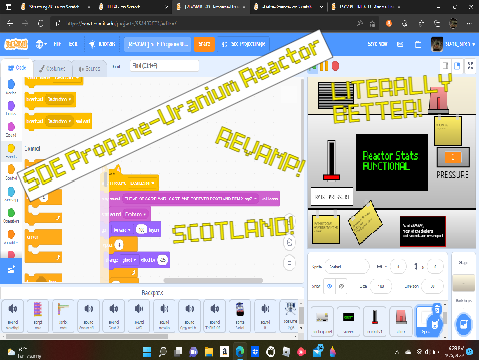
Task: Enter fullscreen stage mode
Action: coord(470,66)
